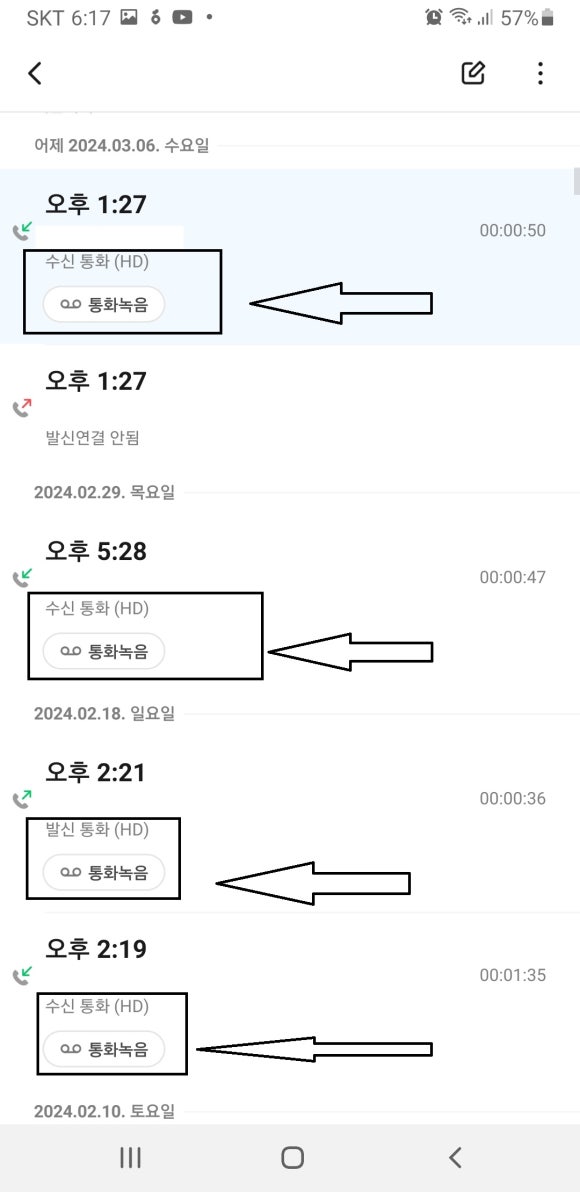The image size is (580, 1192).
Task: Play 통화녹음 for the 00:00:50 call
Action: tap(104, 304)
